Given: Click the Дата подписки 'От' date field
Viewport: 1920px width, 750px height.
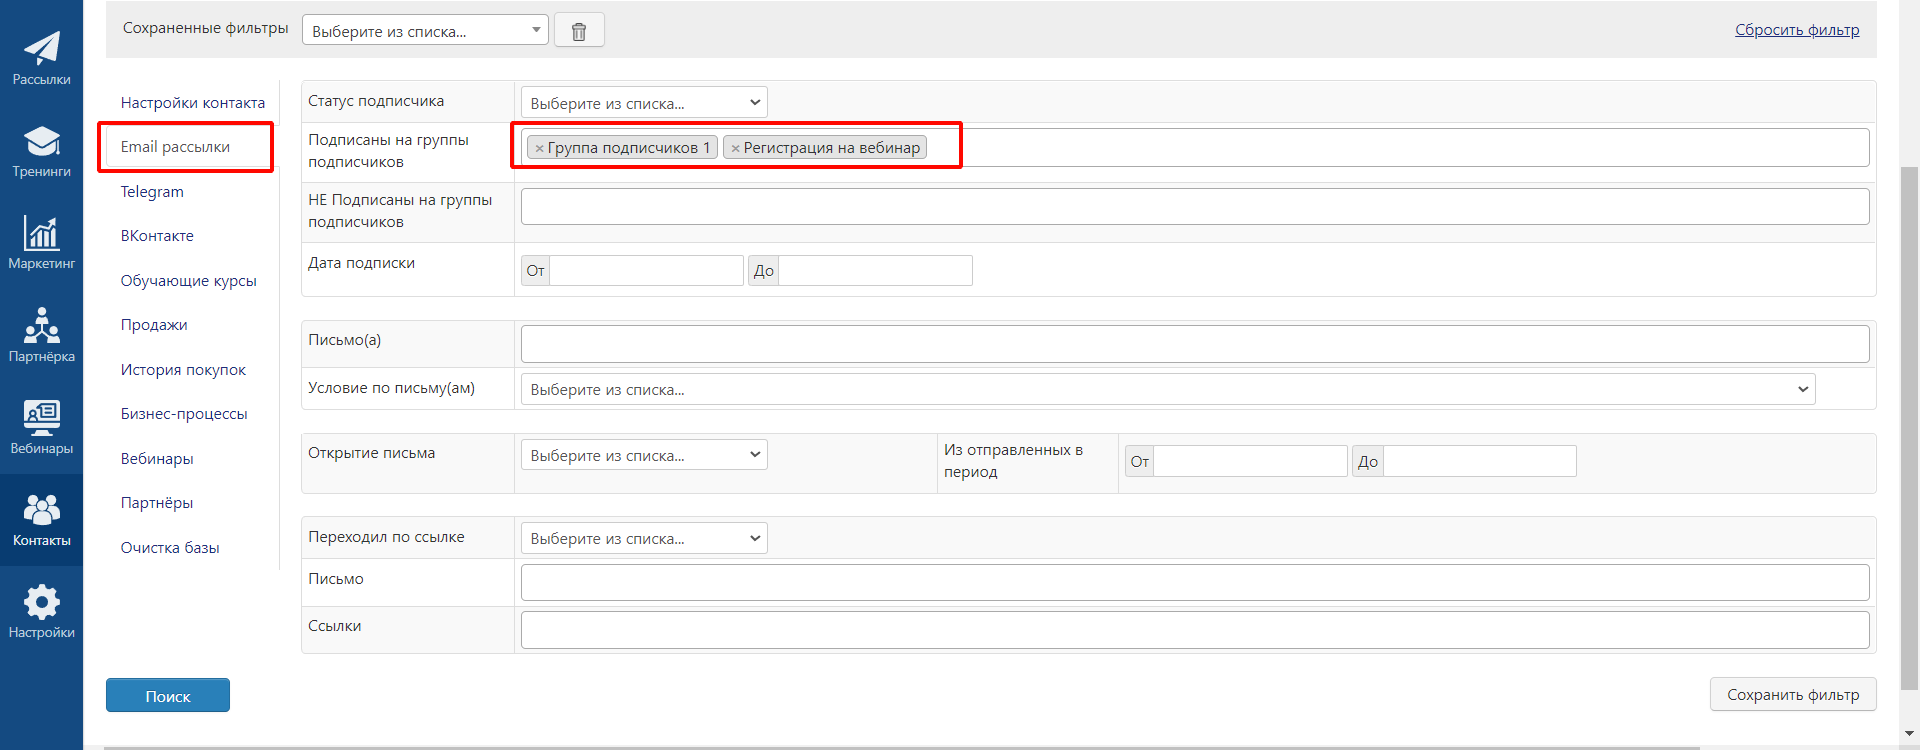Looking at the screenshot, I should pos(646,270).
